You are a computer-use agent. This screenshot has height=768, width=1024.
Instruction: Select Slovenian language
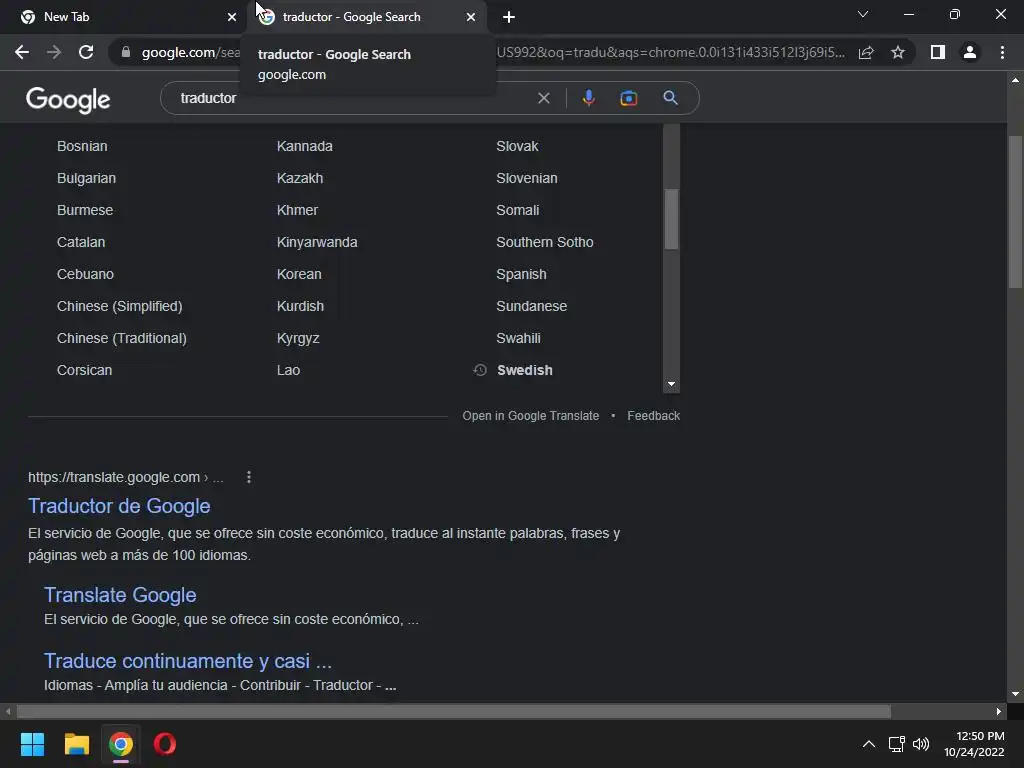click(527, 178)
